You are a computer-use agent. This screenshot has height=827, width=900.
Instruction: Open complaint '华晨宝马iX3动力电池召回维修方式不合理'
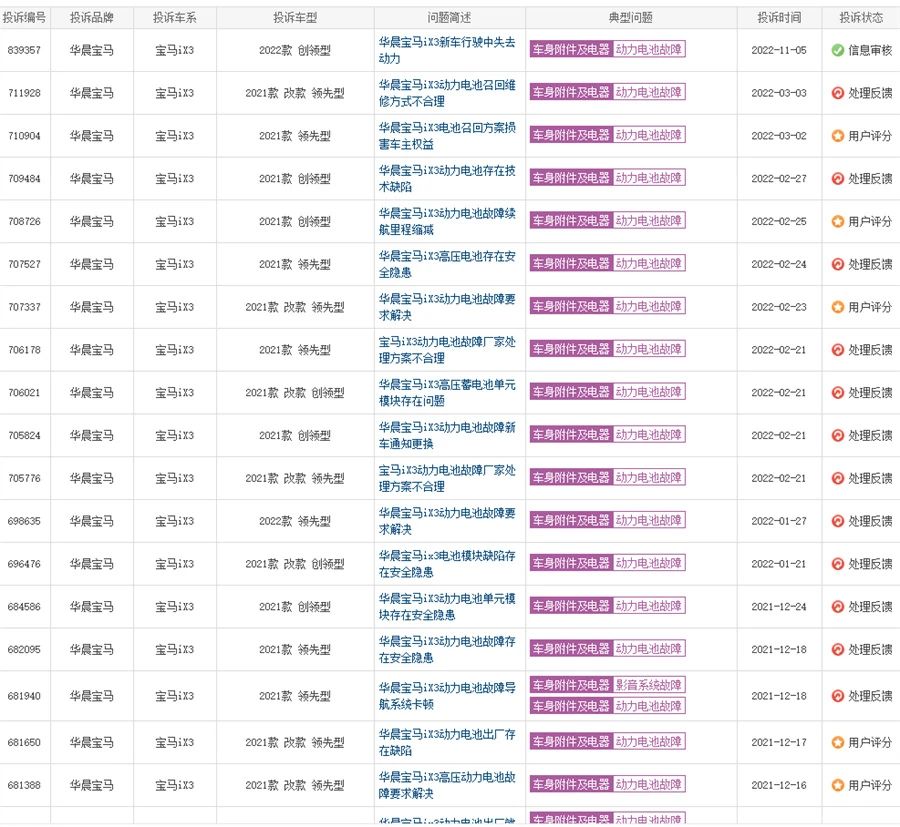(447, 93)
